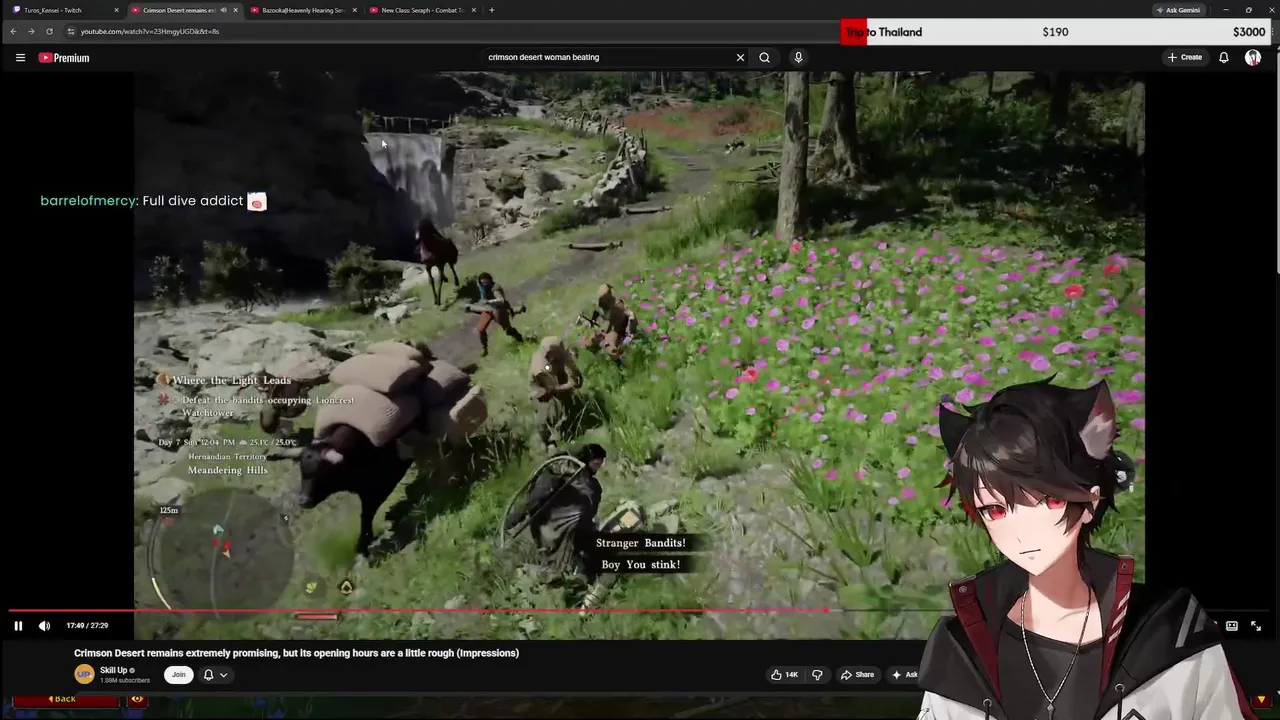This screenshot has height=720, width=1280.
Task: View site information icon in the address bar
Action: [71, 31]
